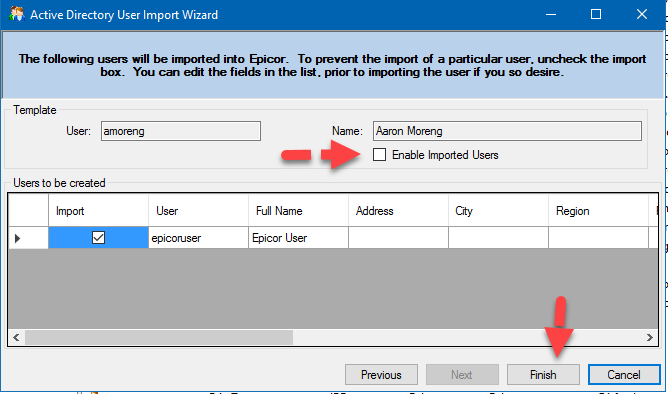Click the empty City cell for epicoruser
This screenshot has height=394, width=668.
pyautogui.click(x=498, y=238)
